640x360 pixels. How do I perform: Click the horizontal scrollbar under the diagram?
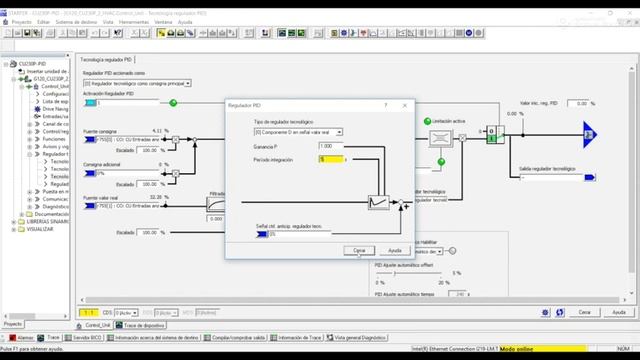click(x=352, y=300)
